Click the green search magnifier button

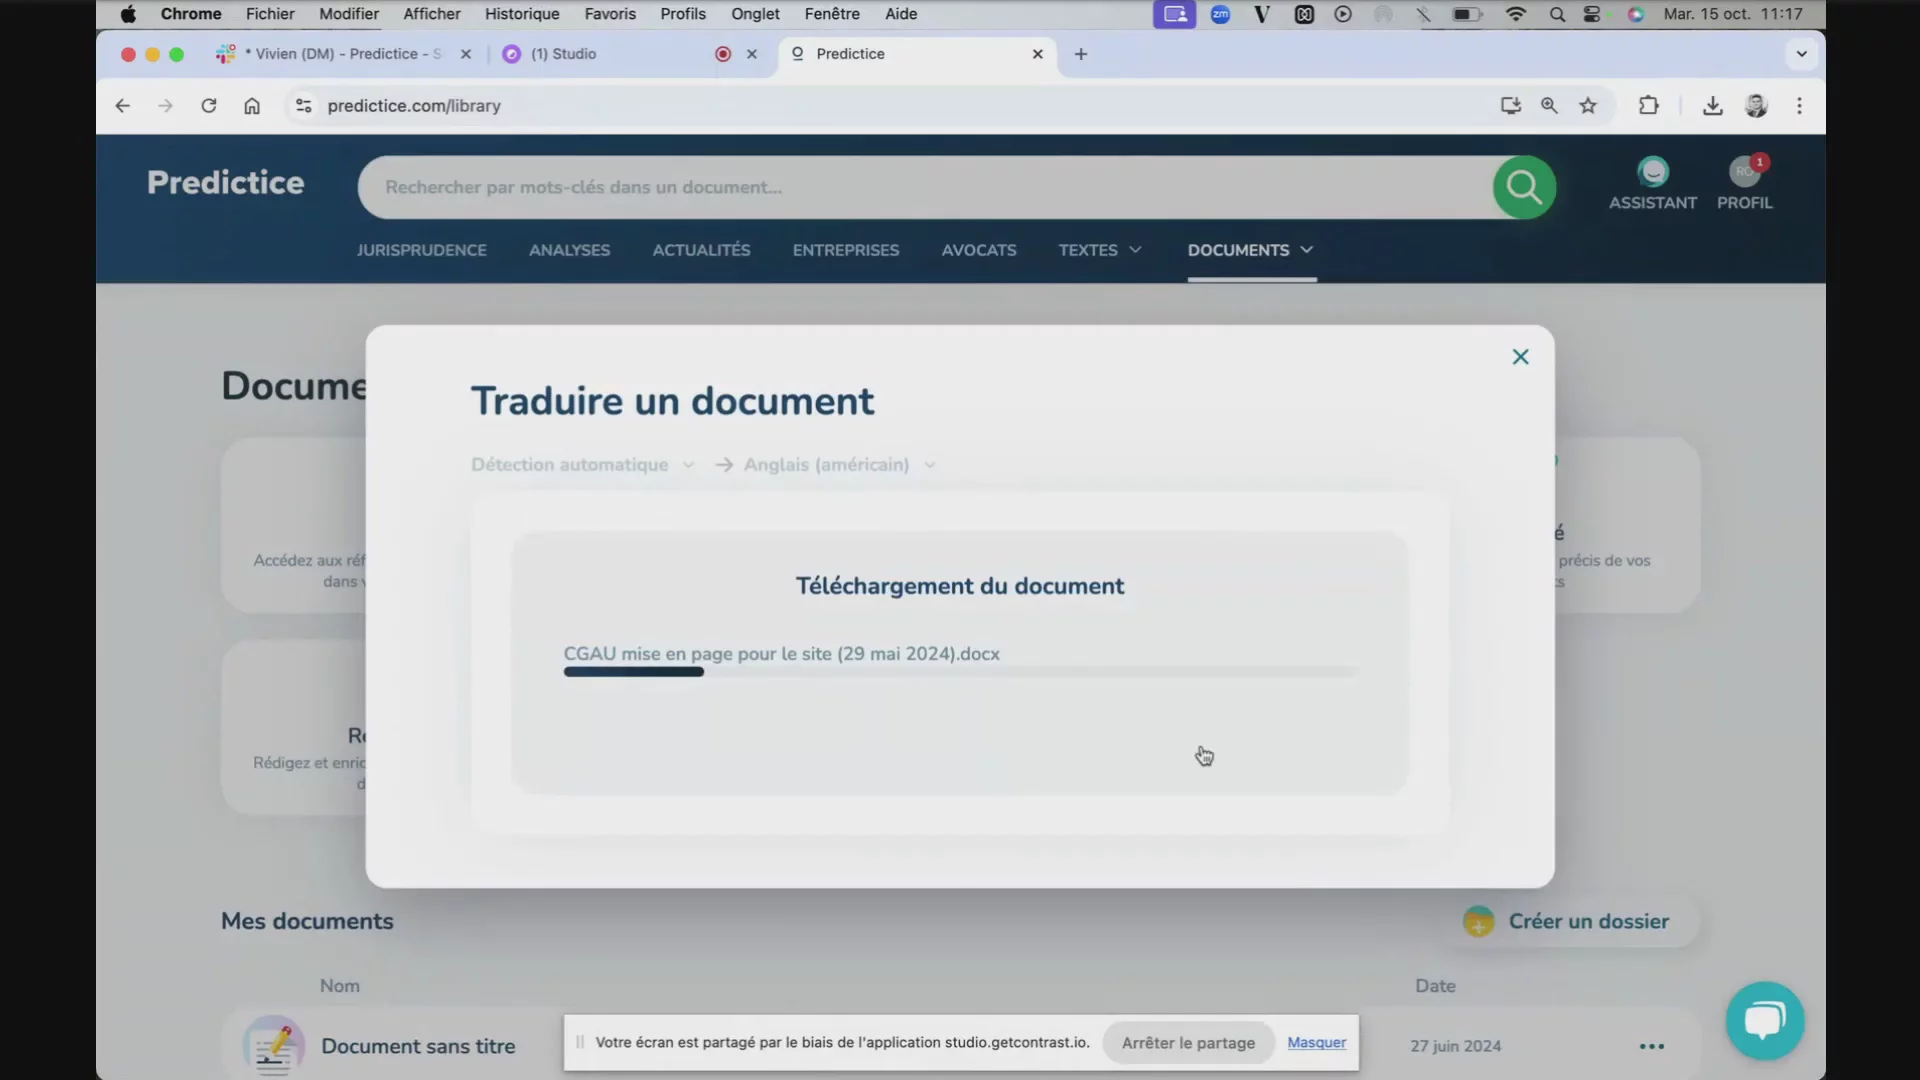[1524, 187]
